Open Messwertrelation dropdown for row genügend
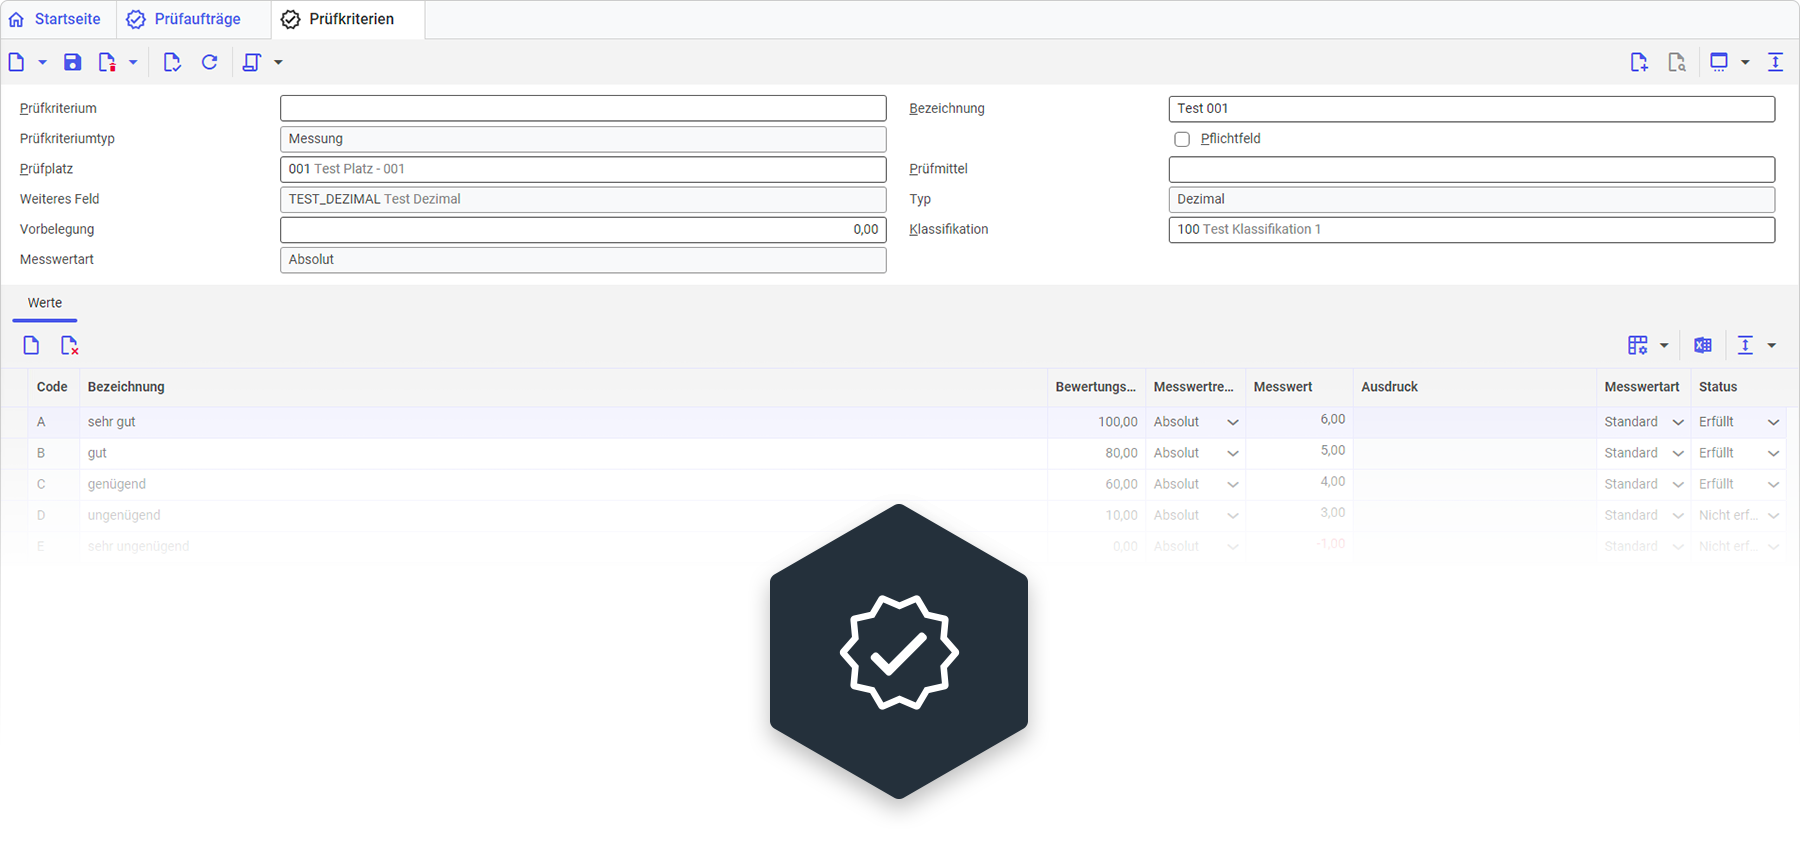 (x=1232, y=484)
